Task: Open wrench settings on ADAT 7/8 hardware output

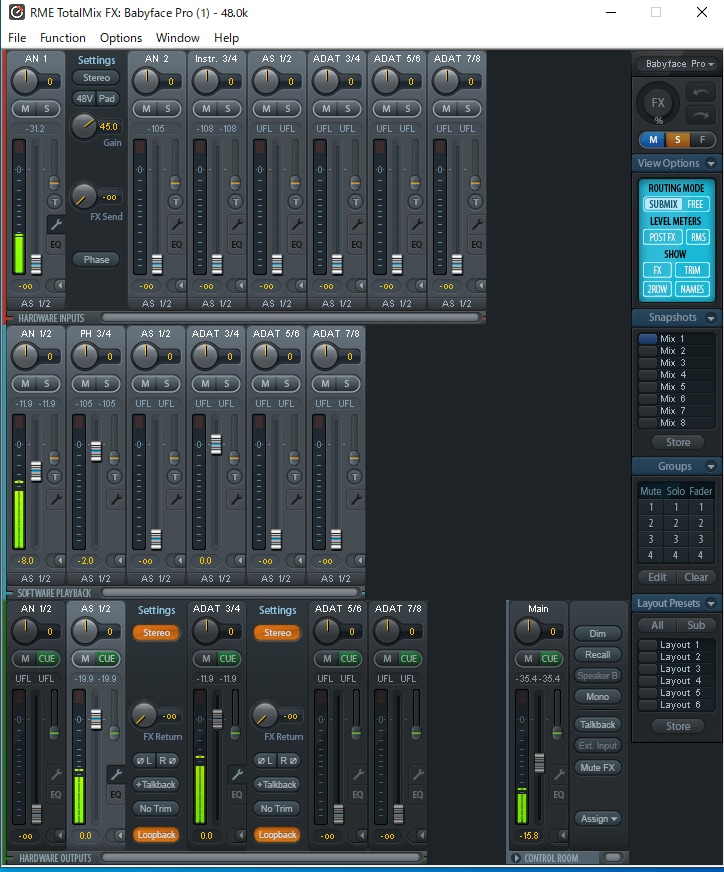Action: click(x=418, y=774)
